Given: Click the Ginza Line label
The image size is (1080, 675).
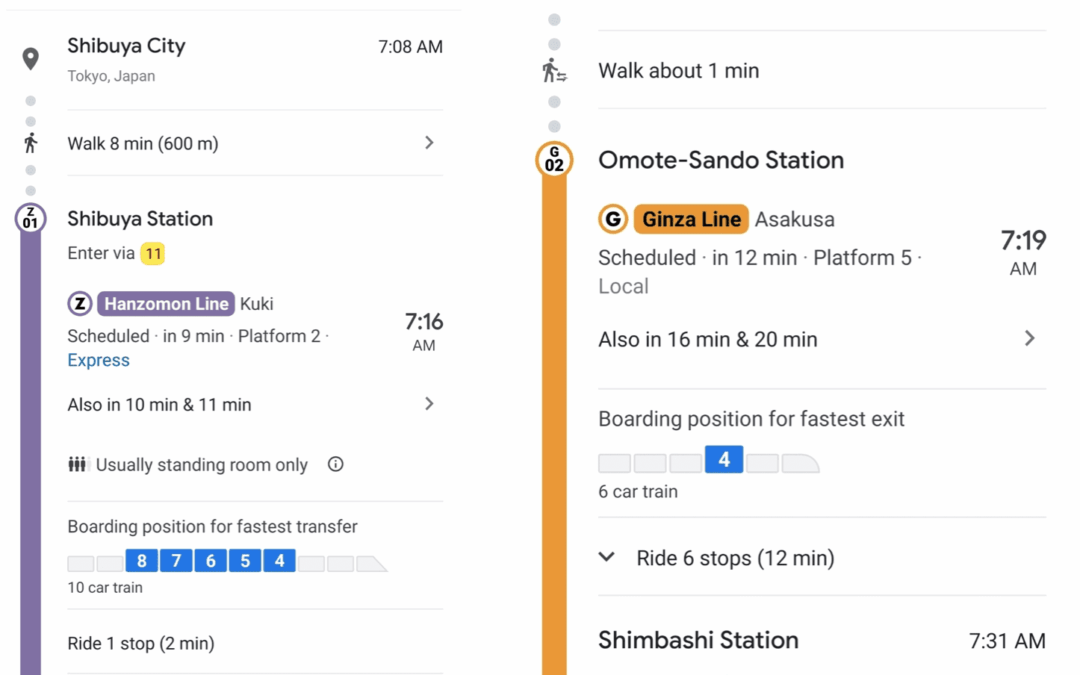Looking at the screenshot, I should (x=691, y=219).
